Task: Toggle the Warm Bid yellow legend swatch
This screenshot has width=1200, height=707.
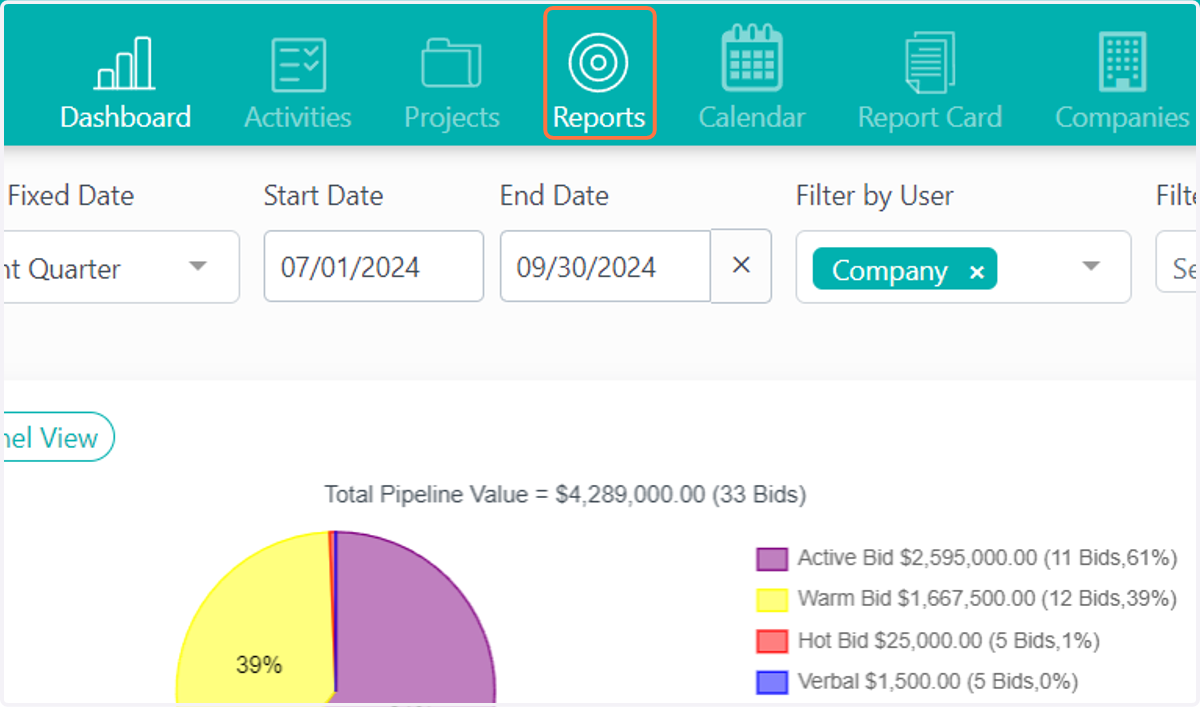Action: 773,600
